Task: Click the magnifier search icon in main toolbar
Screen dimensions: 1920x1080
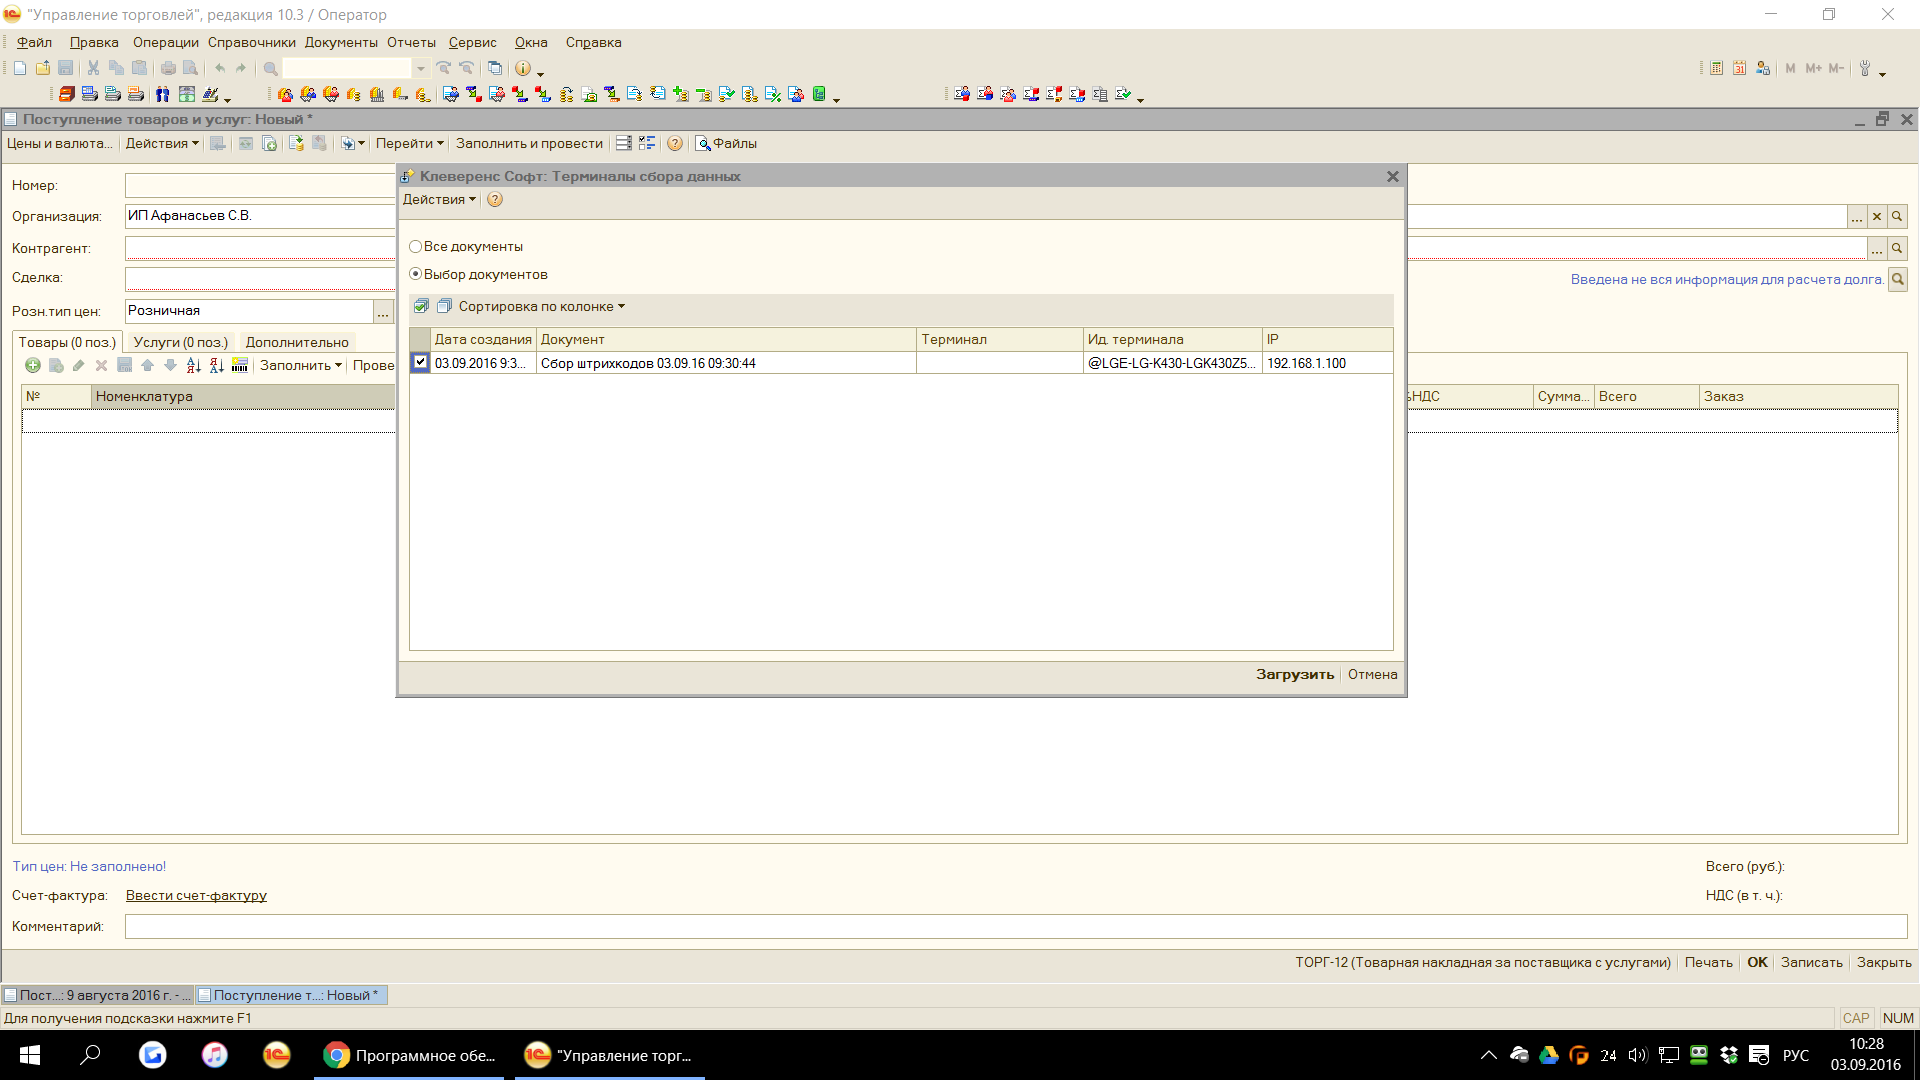Action: click(x=270, y=68)
